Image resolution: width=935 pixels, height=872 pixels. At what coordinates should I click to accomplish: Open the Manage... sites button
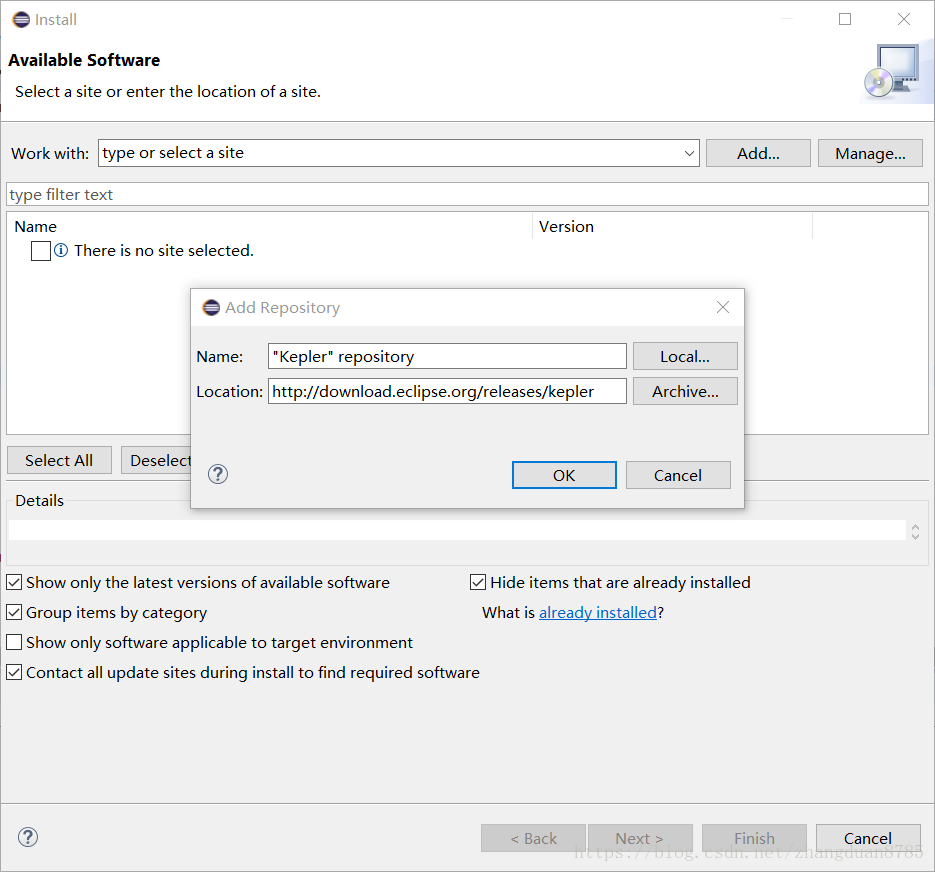[x=870, y=153]
